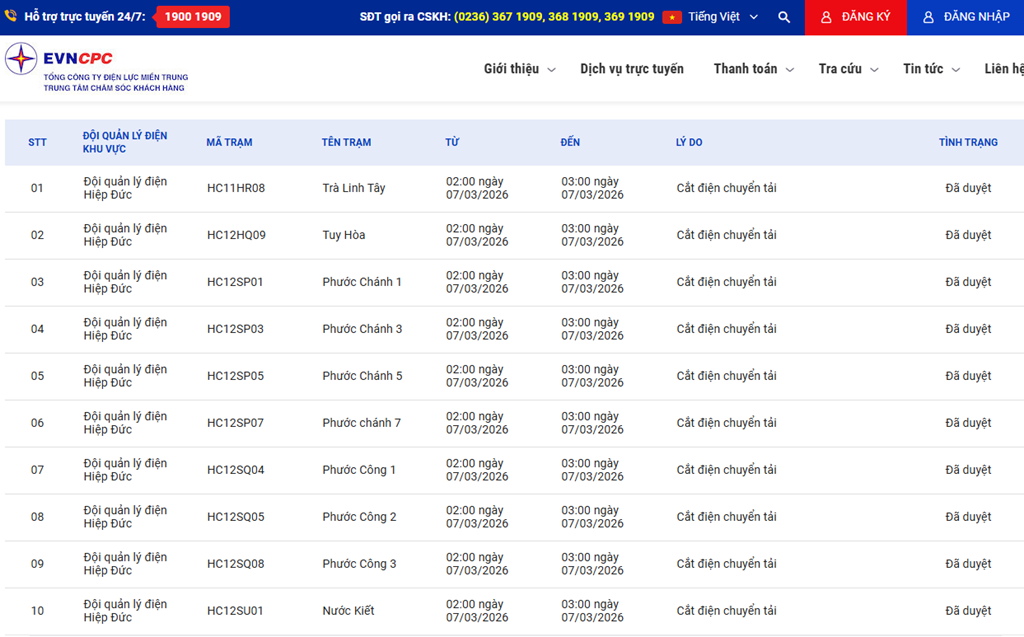
Task: Open the Tin tức menu
Action: coord(930,69)
